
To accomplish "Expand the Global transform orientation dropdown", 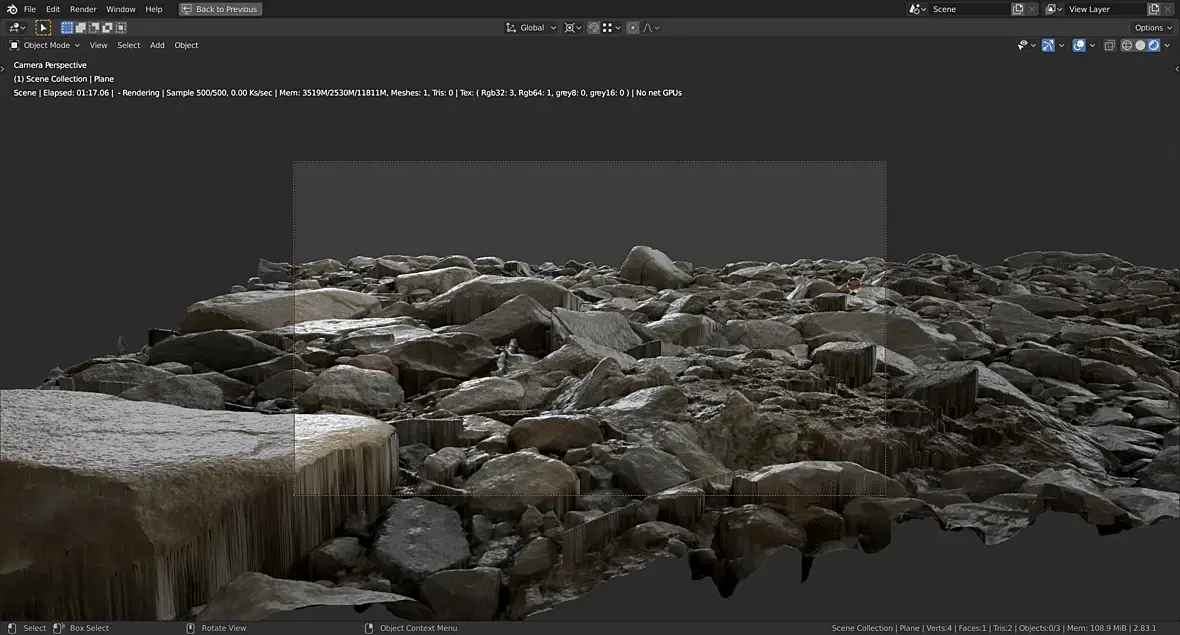I will coord(531,28).
